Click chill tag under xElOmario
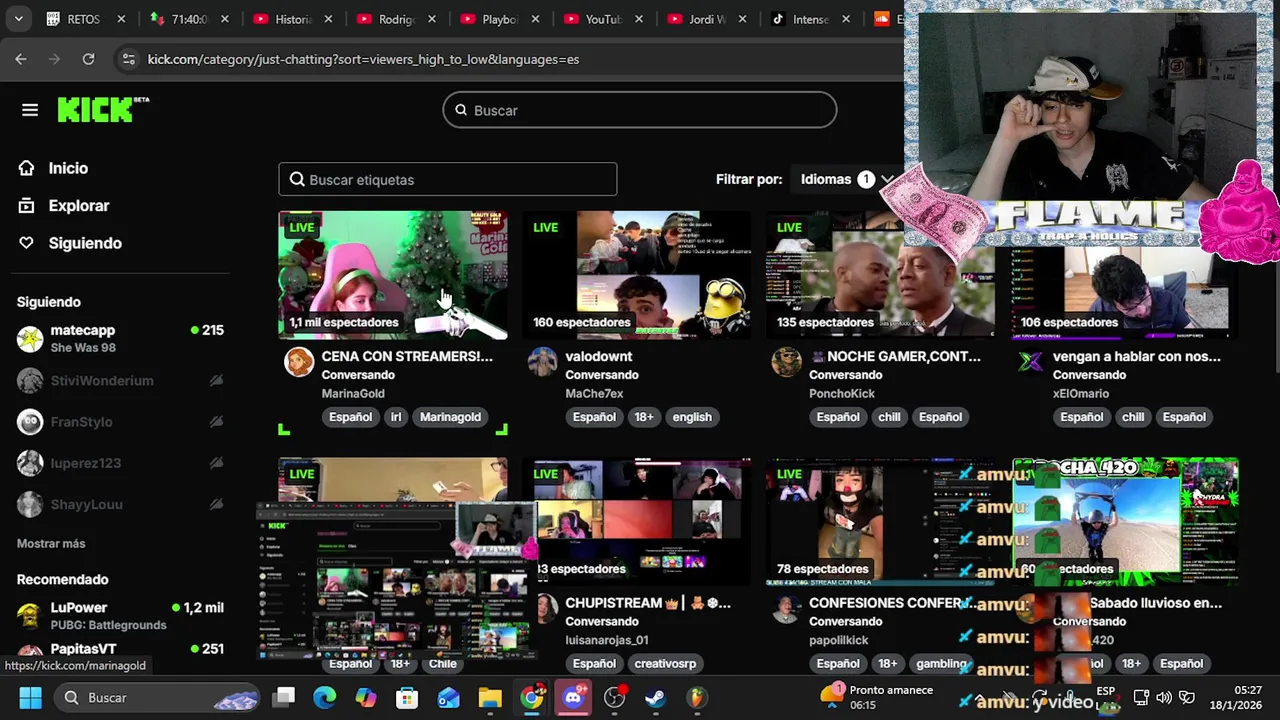This screenshot has height=720, width=1280. point(1133,417)
